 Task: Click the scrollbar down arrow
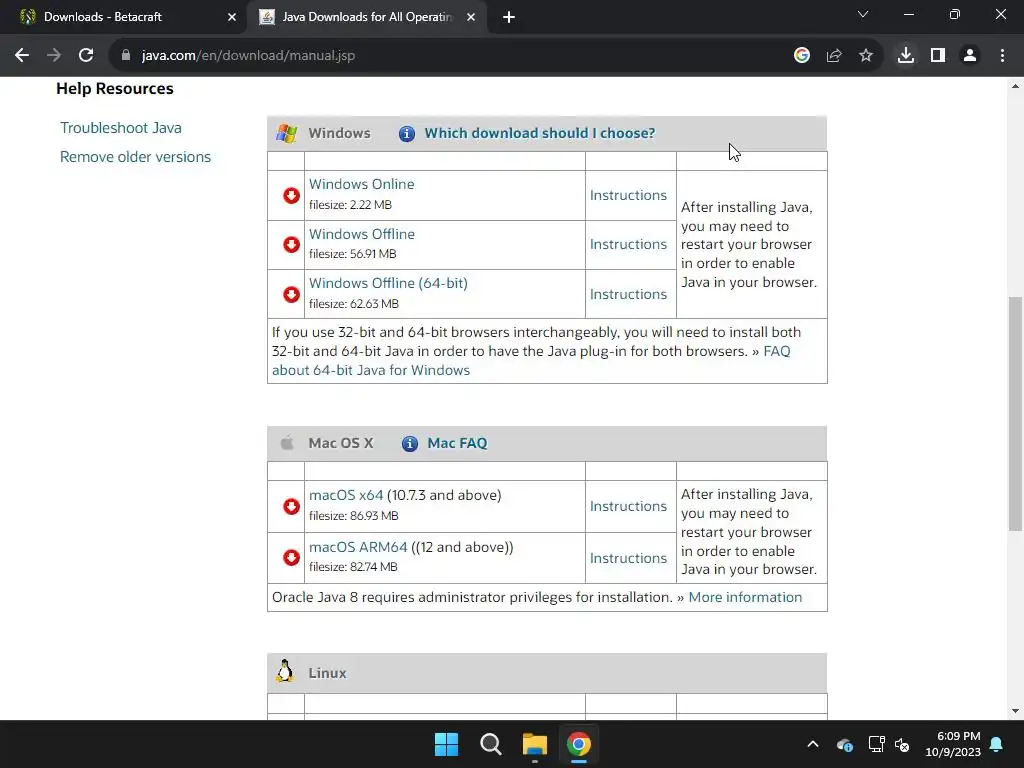click(x=1015, y=711)
